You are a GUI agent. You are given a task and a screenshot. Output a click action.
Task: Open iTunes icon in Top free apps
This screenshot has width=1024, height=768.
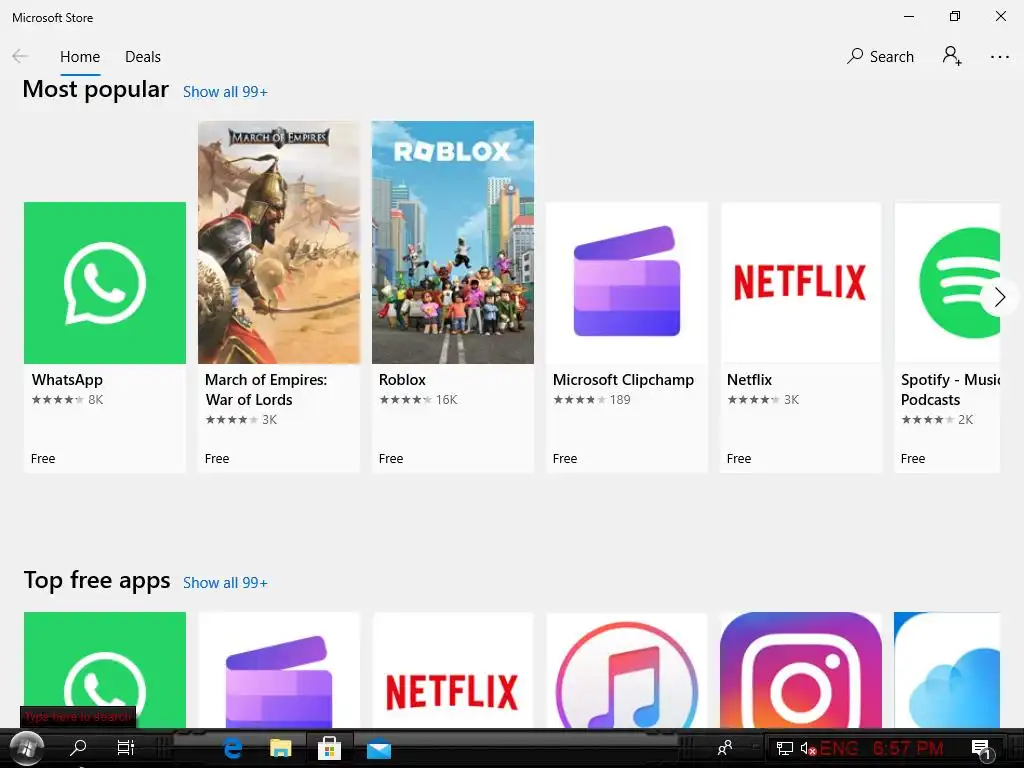[x=627, y=669]
